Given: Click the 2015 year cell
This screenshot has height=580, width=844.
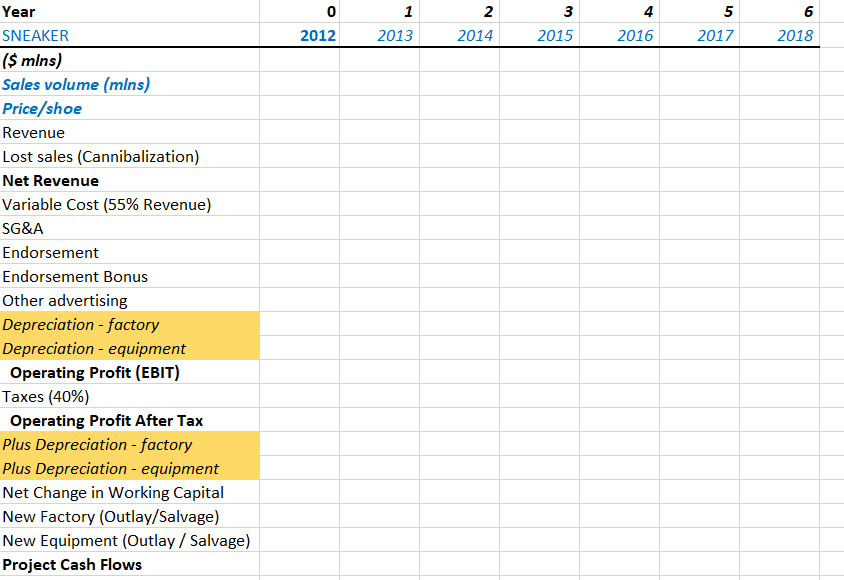Looking at the screenshot, I should pyautogui.click(x=539, y=35).
